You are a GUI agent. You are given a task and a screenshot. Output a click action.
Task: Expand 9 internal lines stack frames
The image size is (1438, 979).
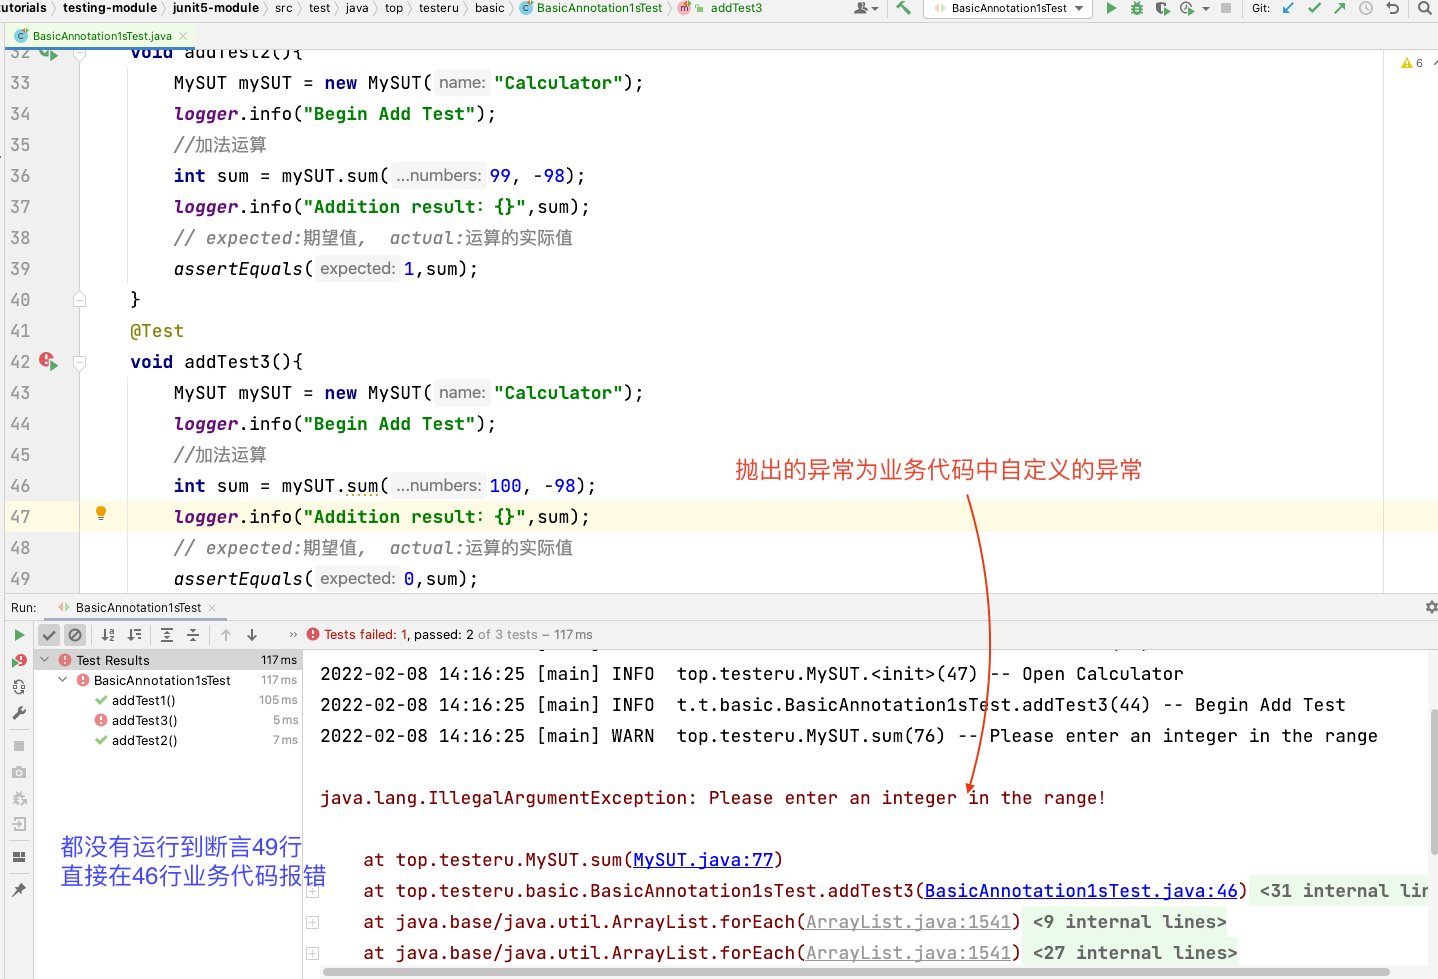coord(312,922)
